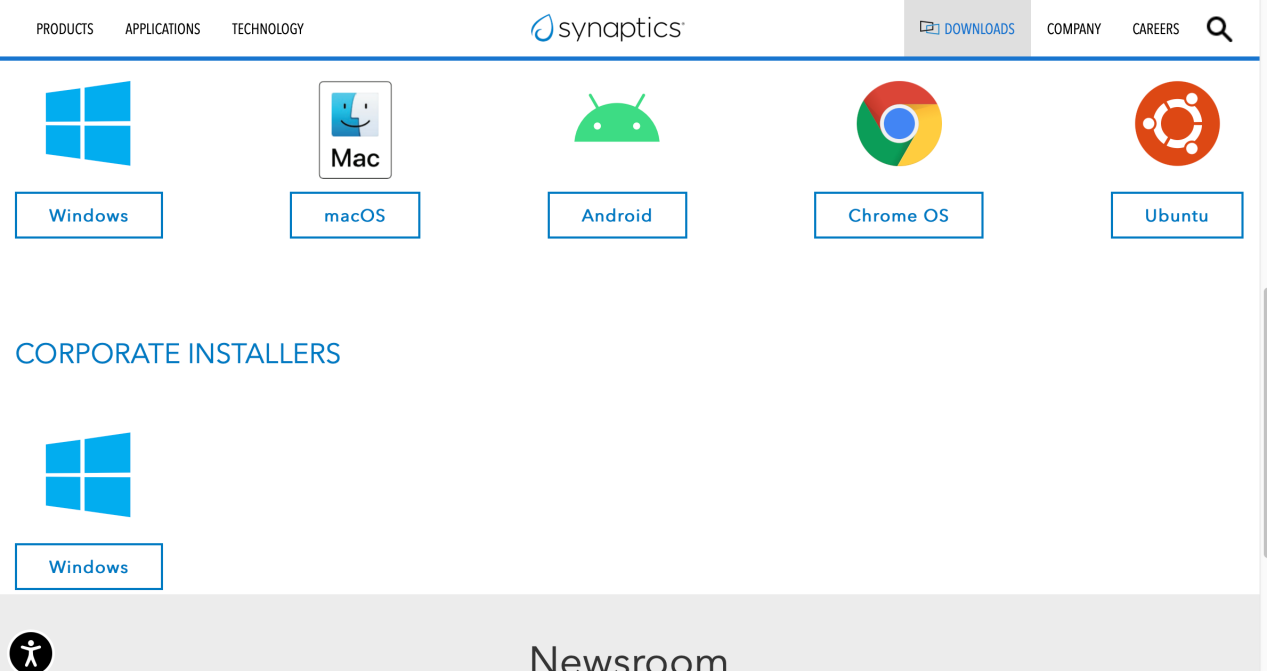Open the search magnifier icon

pyautogui.click(x=1219, y=29)
